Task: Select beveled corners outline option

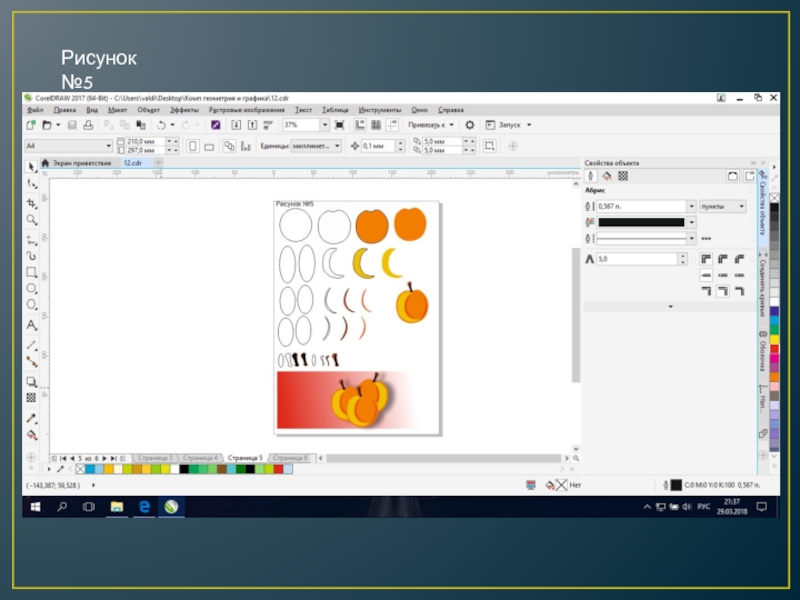Action: (x=739, y=259)
